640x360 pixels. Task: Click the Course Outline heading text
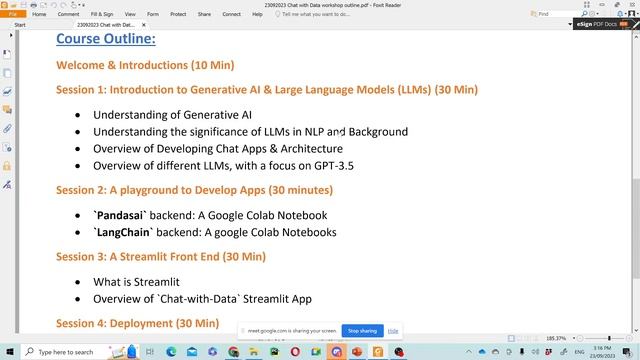106,39
